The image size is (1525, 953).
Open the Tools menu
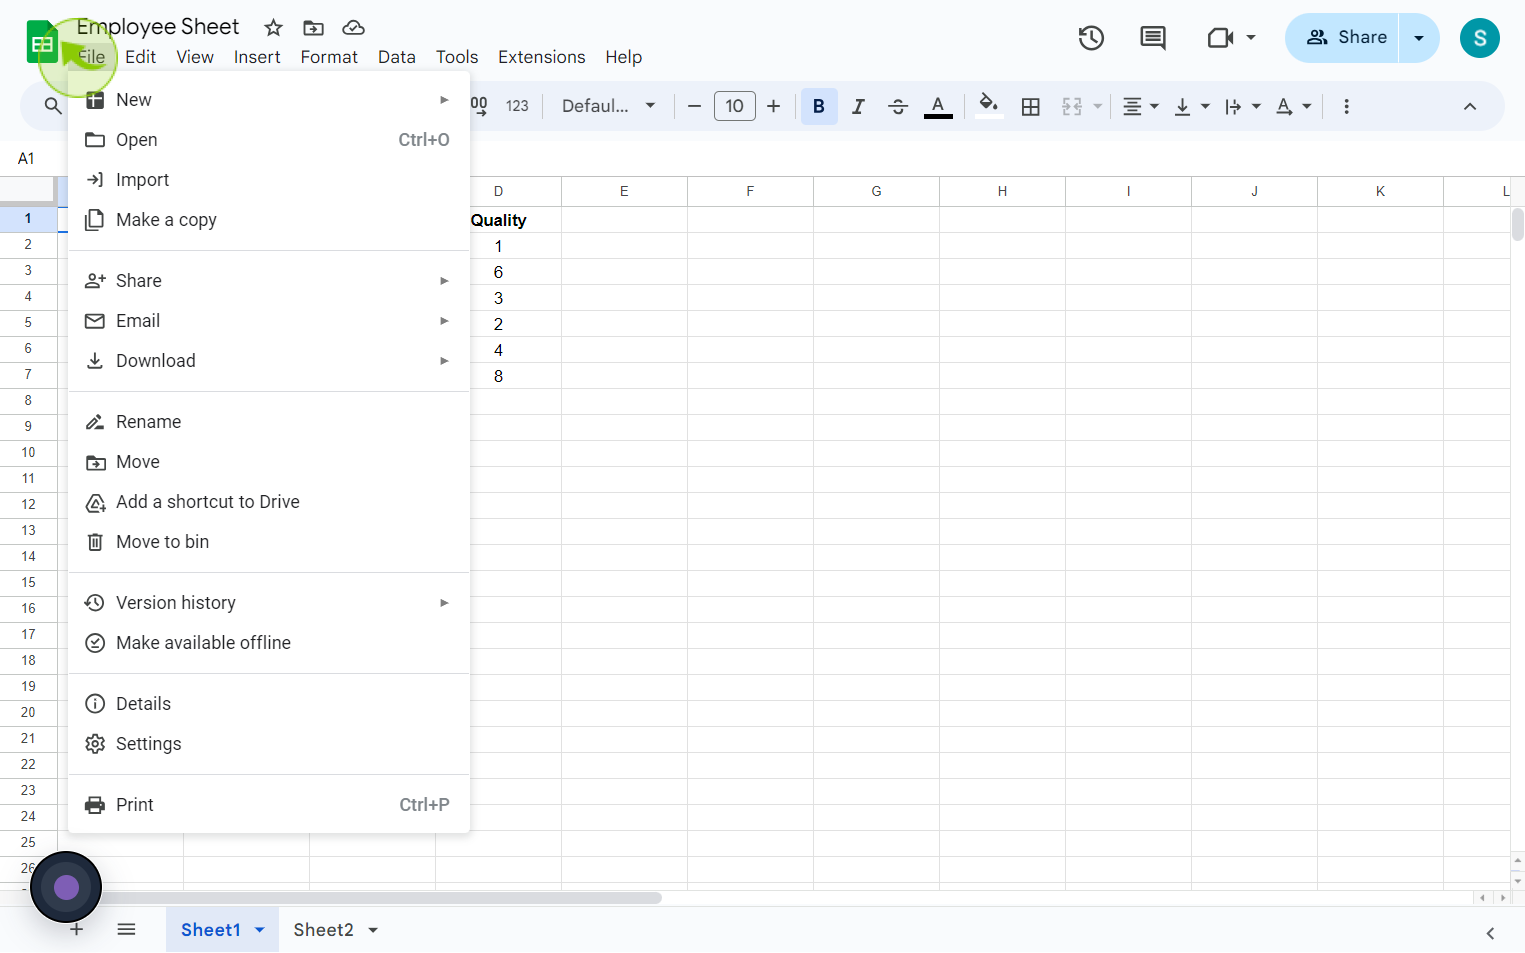click(457, 57)
